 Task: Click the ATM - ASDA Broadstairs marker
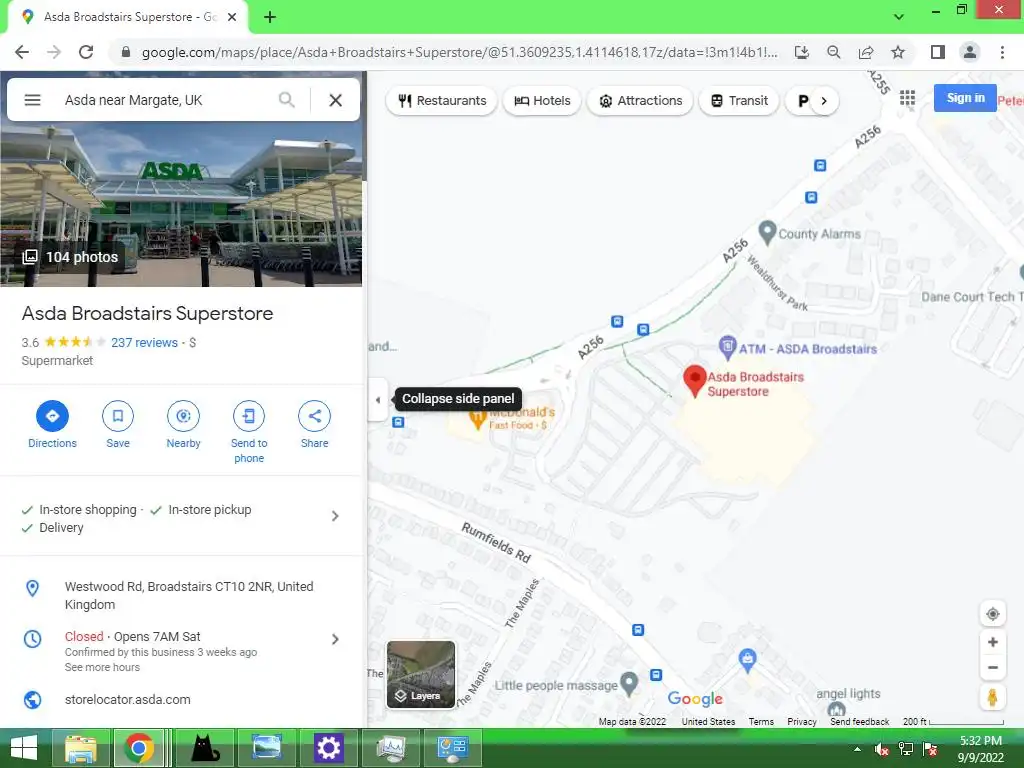click(728, 347)
